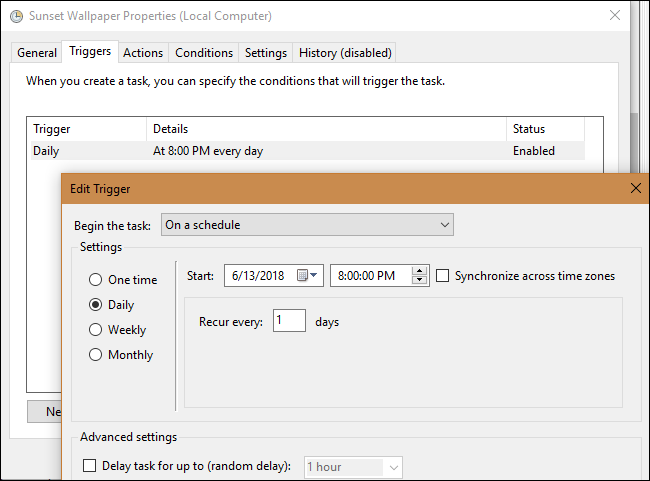Select the One time radio button

pyautogui.click(x=95, y=279)
